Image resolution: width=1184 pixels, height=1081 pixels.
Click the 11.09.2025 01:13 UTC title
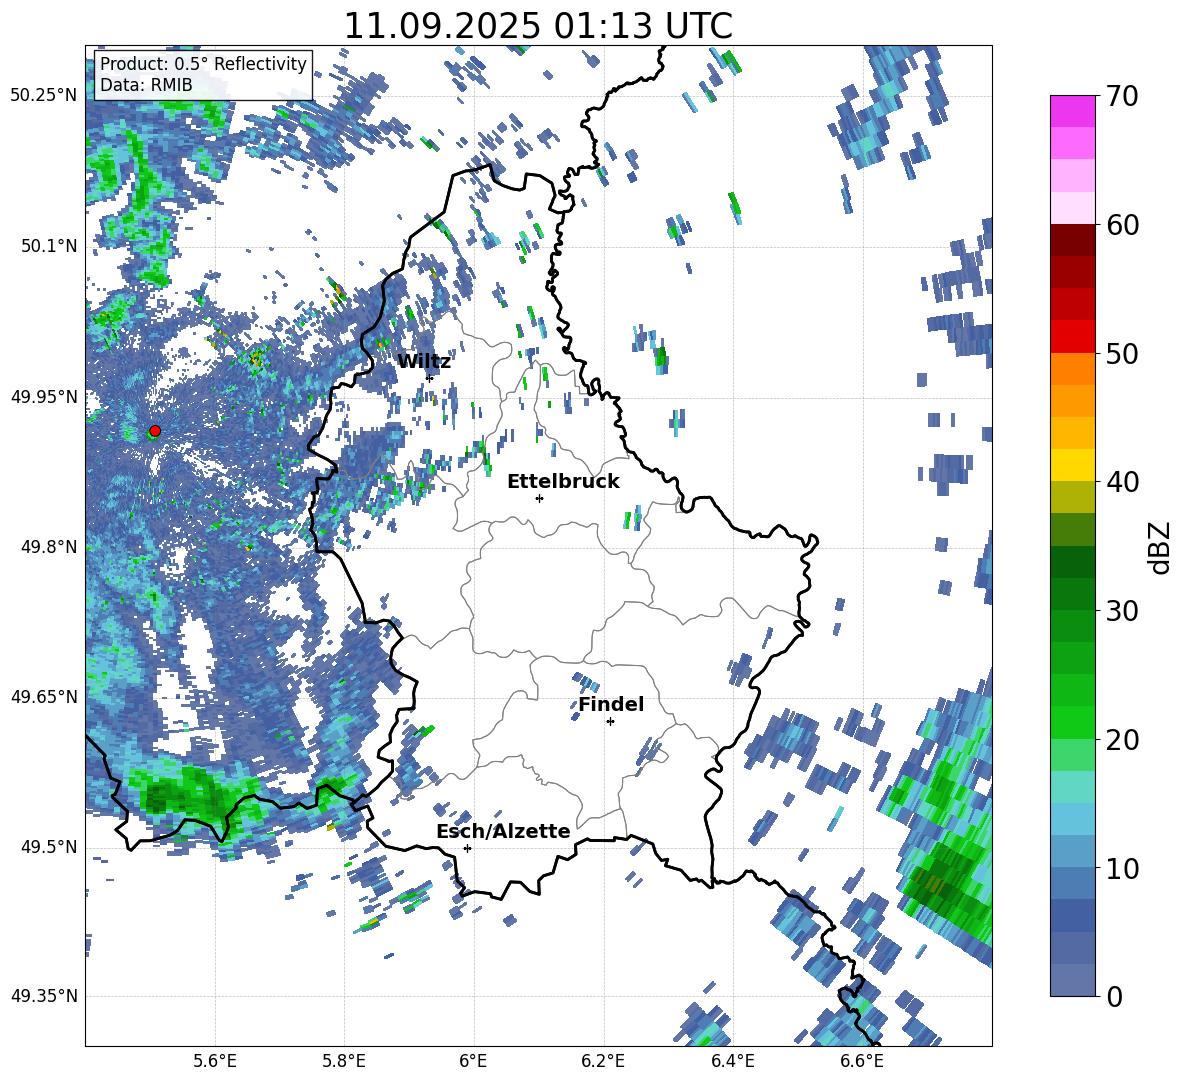click(538, 26)
